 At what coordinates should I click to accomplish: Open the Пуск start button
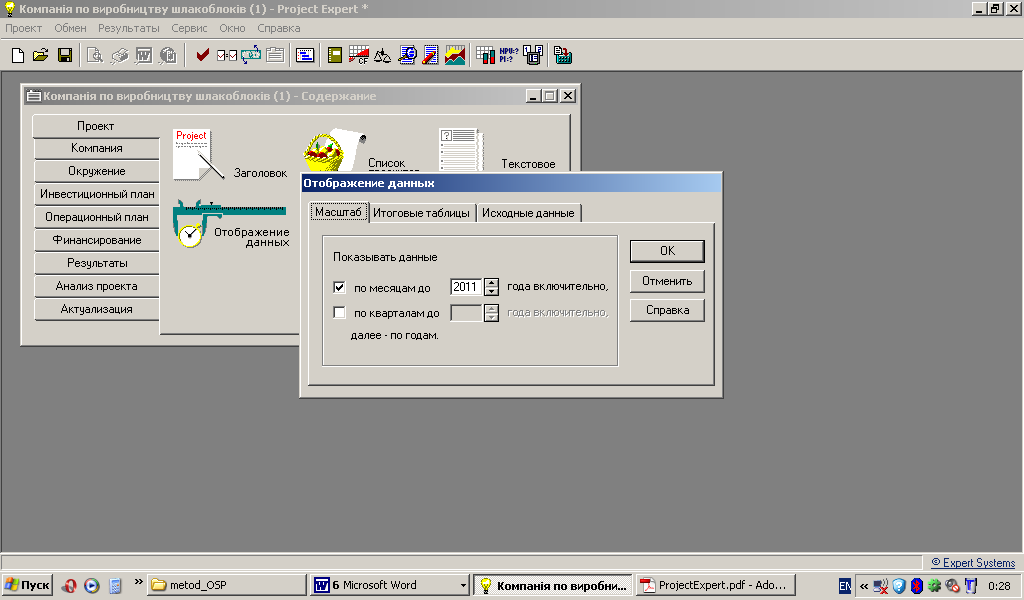coord(27,585)
